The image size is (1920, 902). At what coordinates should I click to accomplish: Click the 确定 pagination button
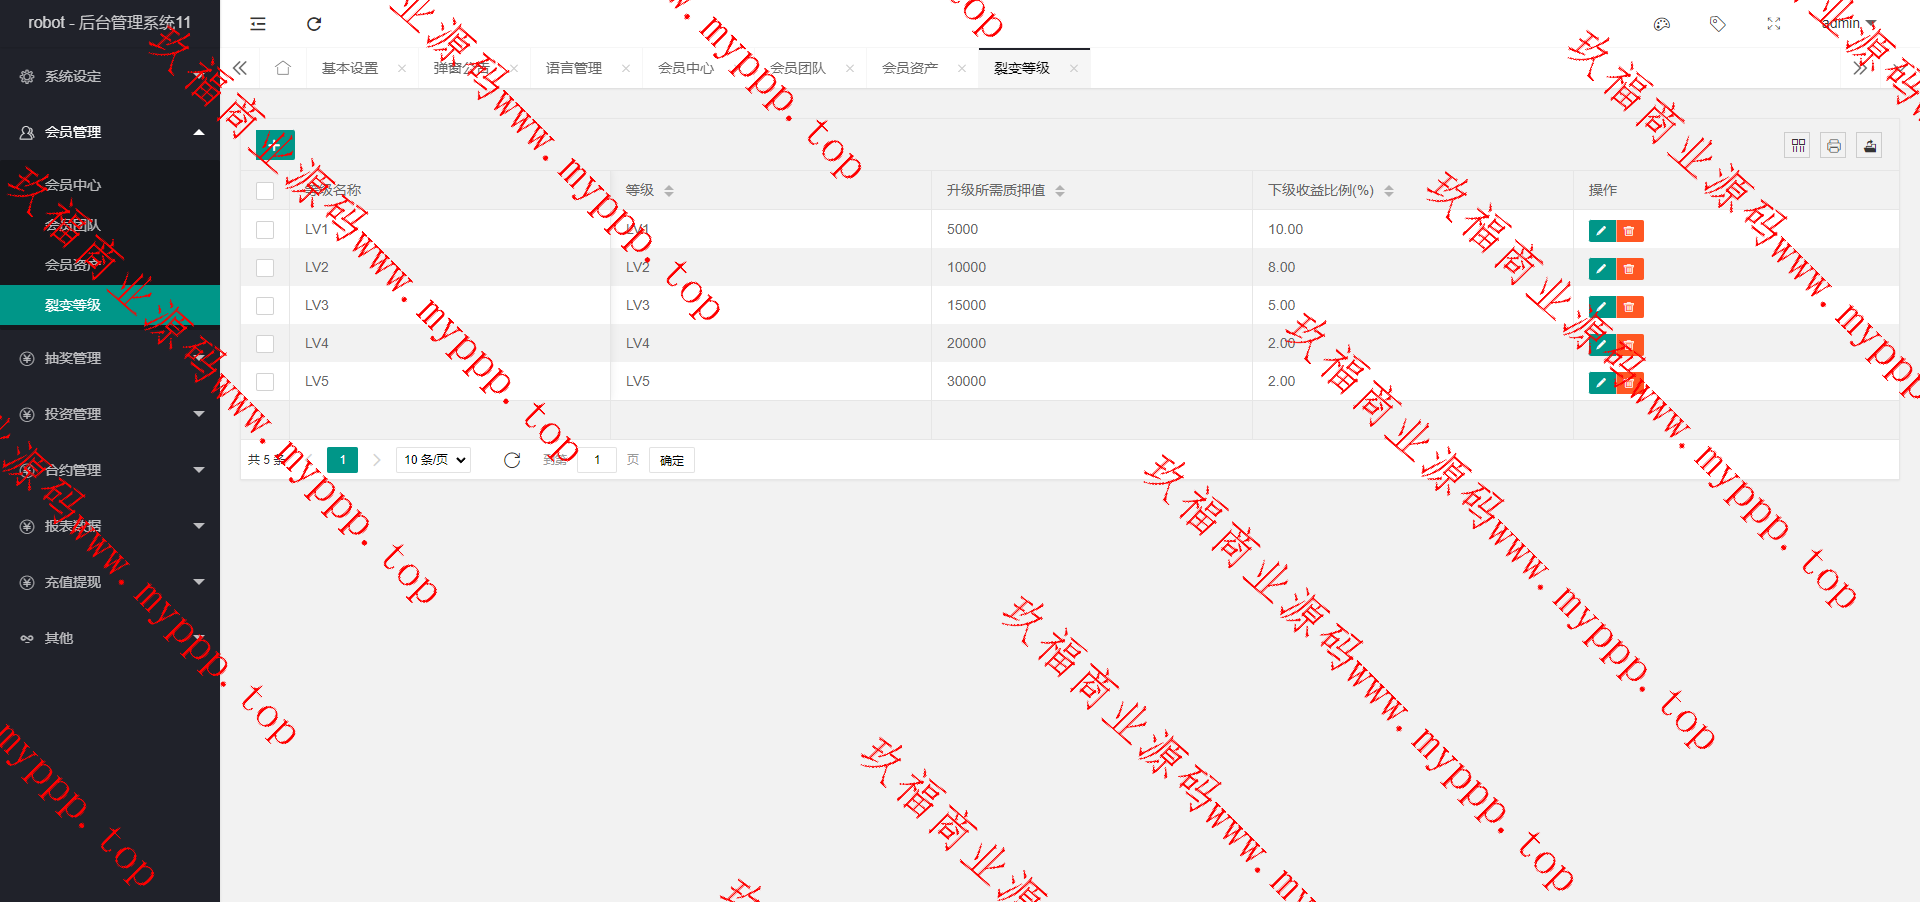click(672, 460)
